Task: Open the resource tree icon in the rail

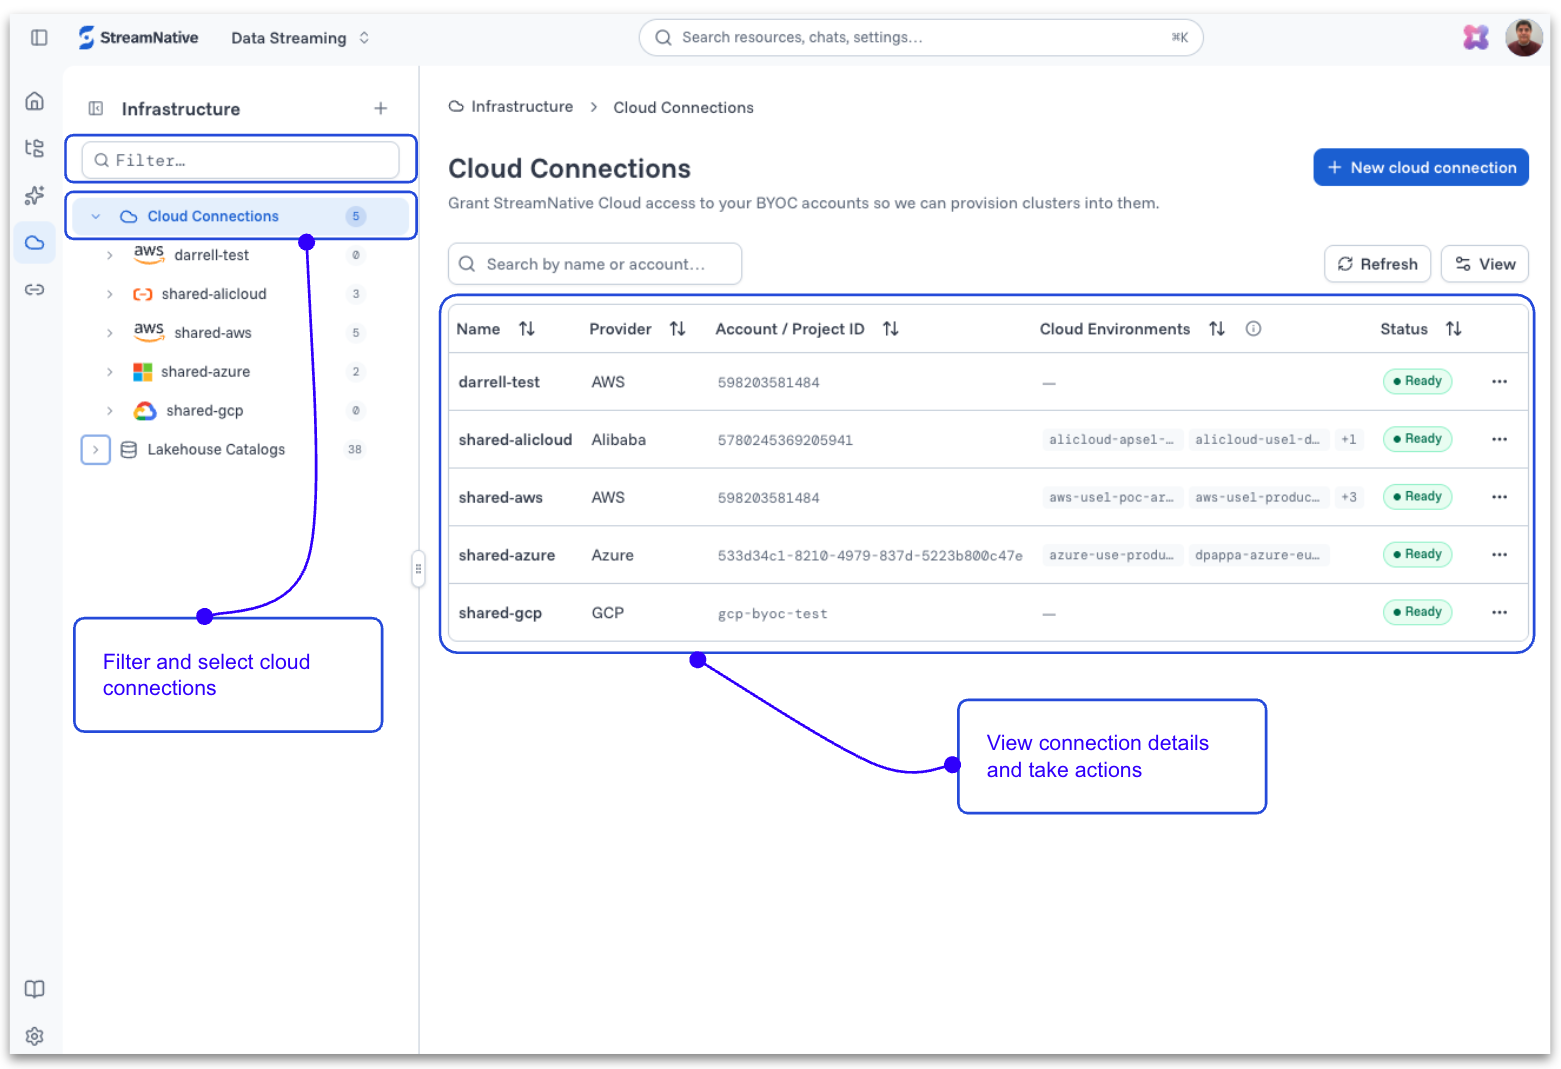Action: [x=35, y=148]
